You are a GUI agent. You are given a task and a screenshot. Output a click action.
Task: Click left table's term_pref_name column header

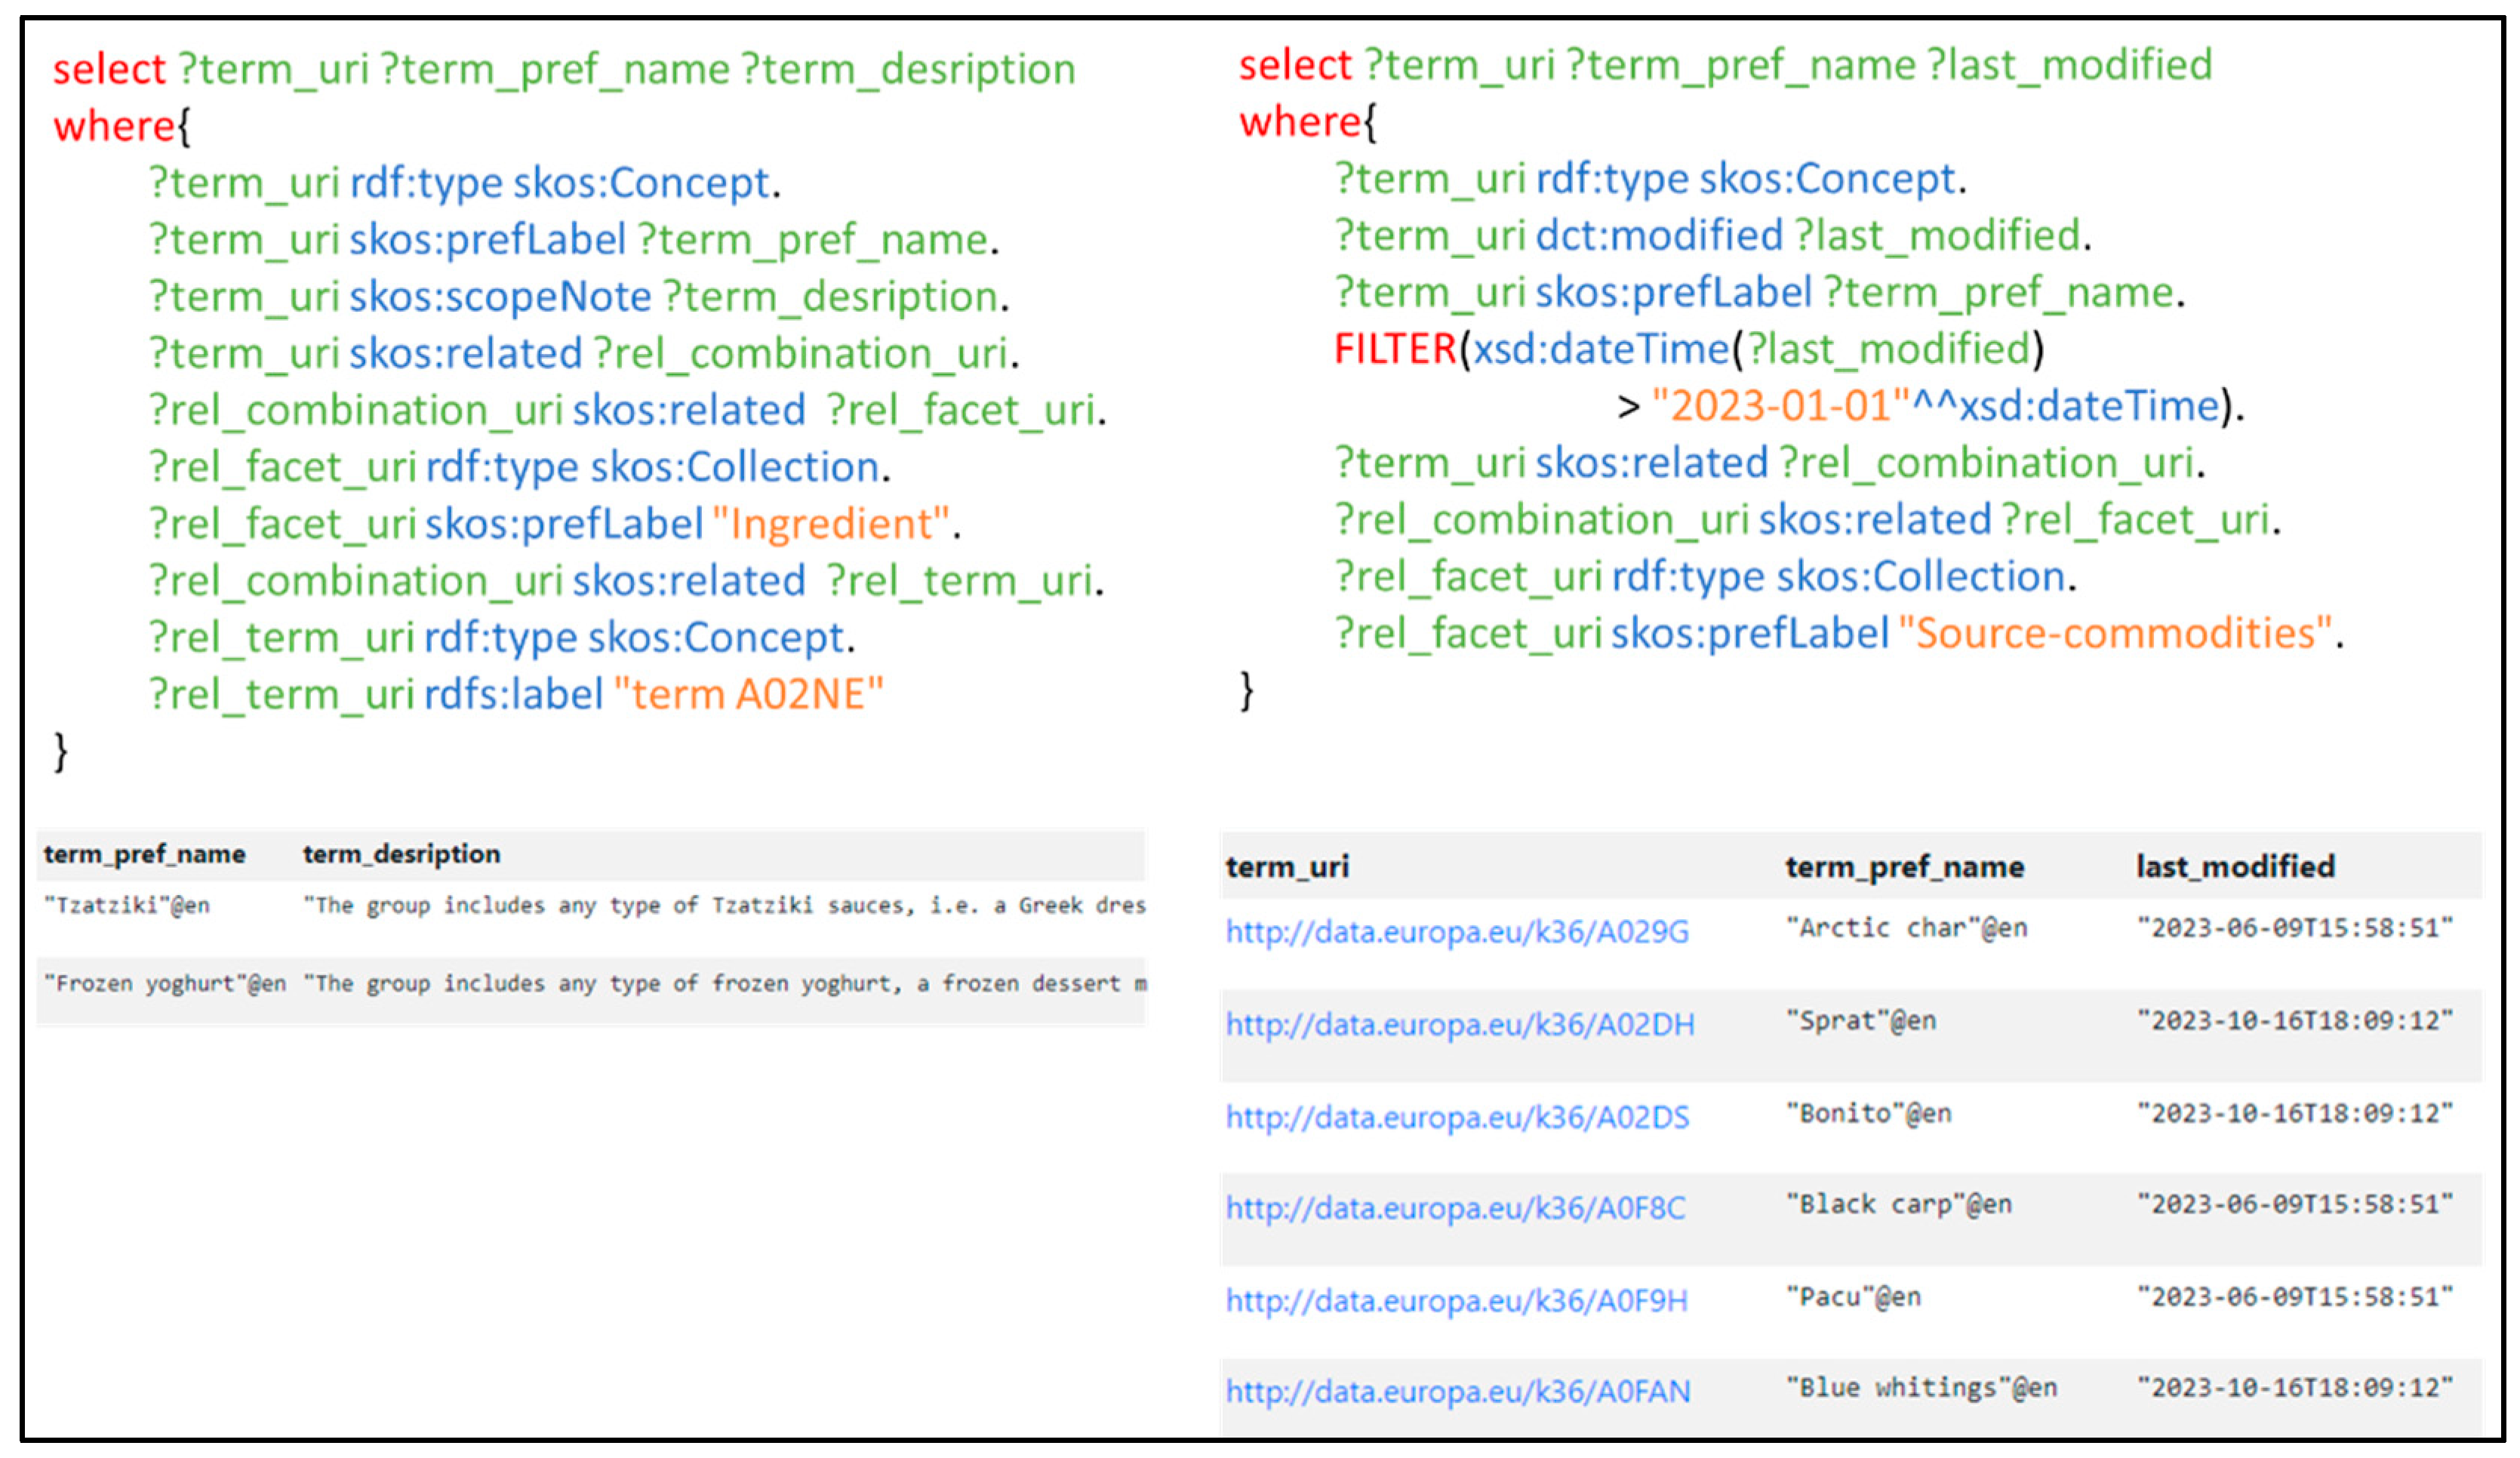tap(144, 854)
